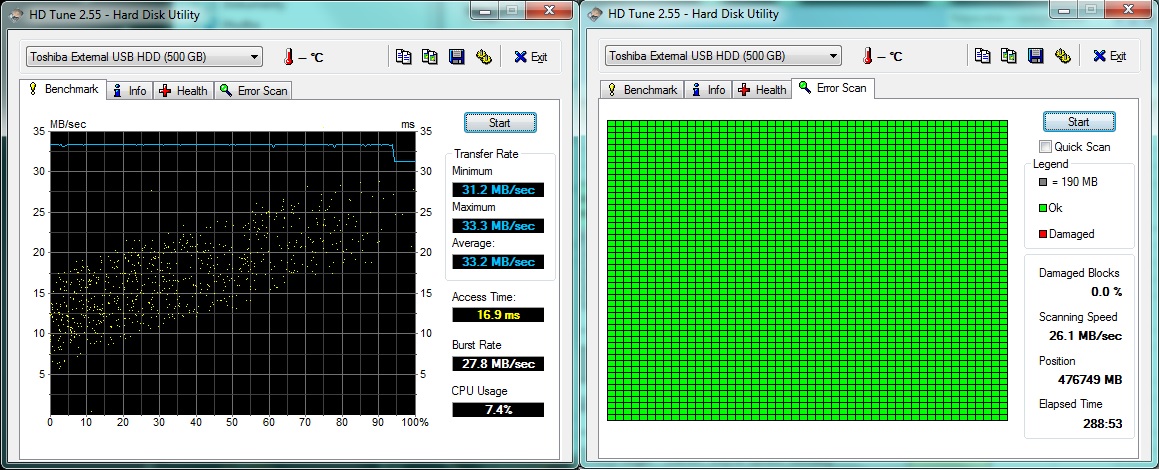The width and height of the screenshot is (1159, 470).
Task: Click copy screenshot icon in Error Scan window
Action: point(1009,56)
